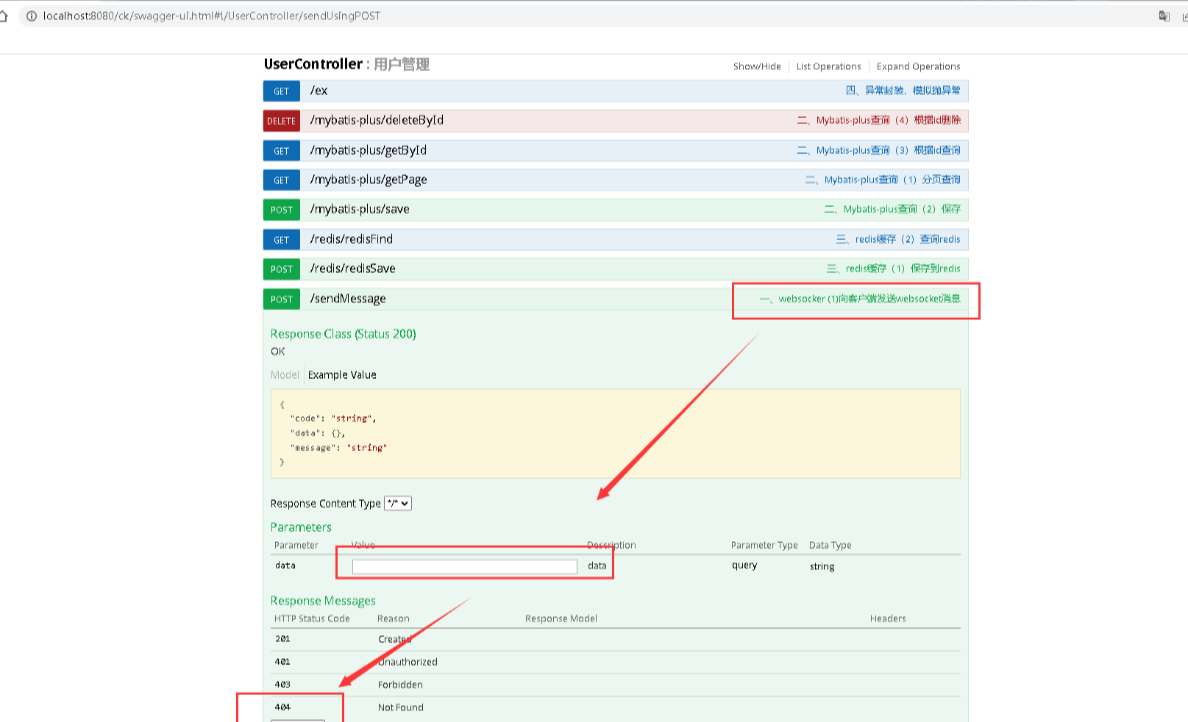This screenshot has height=722, width=1188.
Task: Click the DELETE badge for /mybatis-plus/deleteById
Action: click(x=281, y=120)
